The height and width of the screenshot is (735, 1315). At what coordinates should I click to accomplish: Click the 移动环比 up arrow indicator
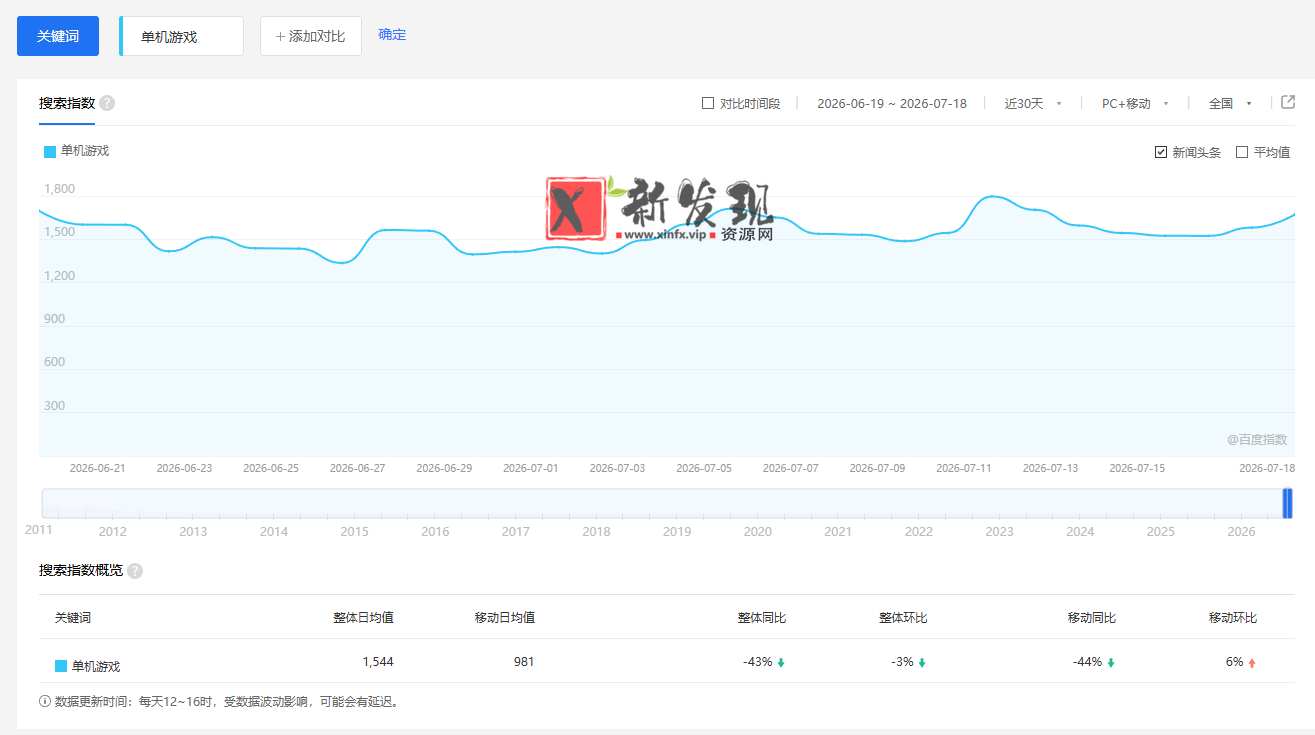(x=1251, y=662)
